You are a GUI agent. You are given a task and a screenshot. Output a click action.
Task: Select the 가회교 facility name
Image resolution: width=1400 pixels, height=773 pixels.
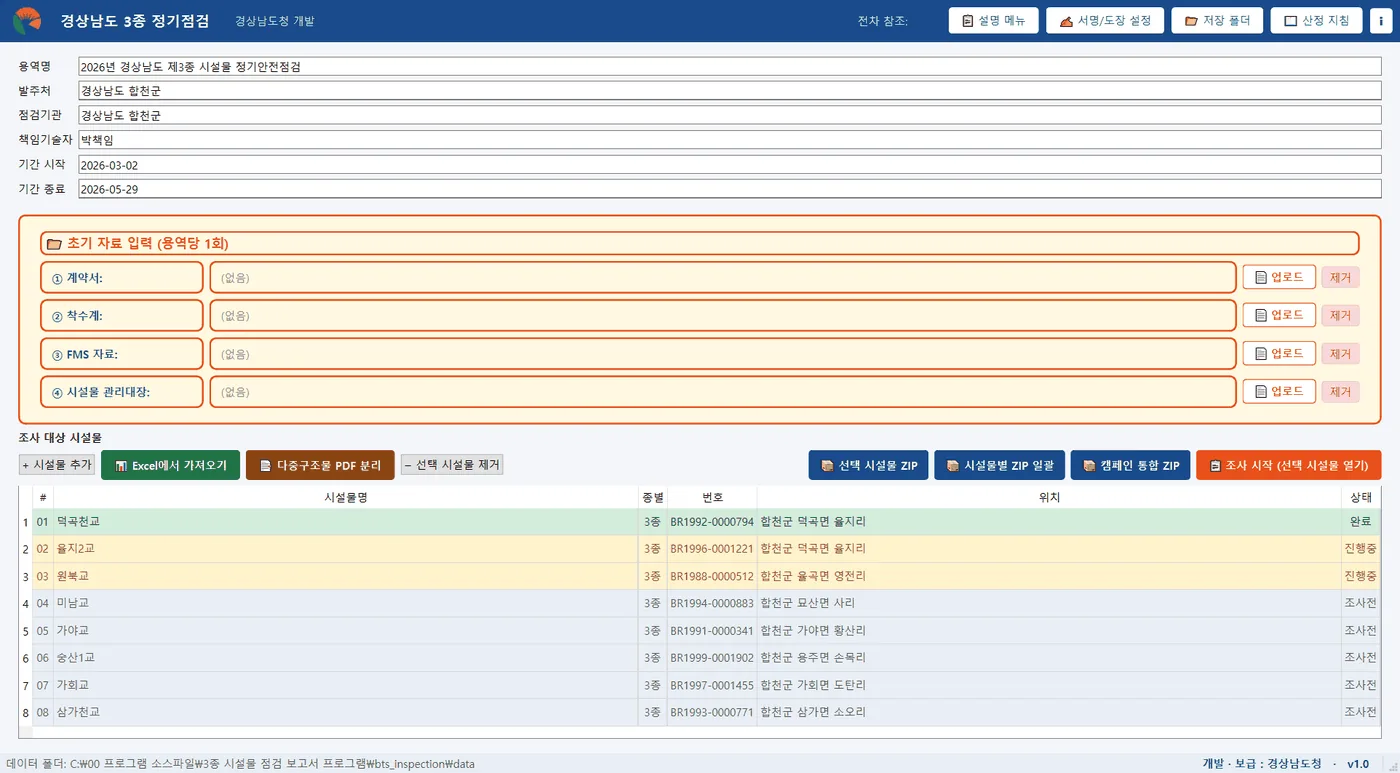pyautogui.click(x=73, y=685)
